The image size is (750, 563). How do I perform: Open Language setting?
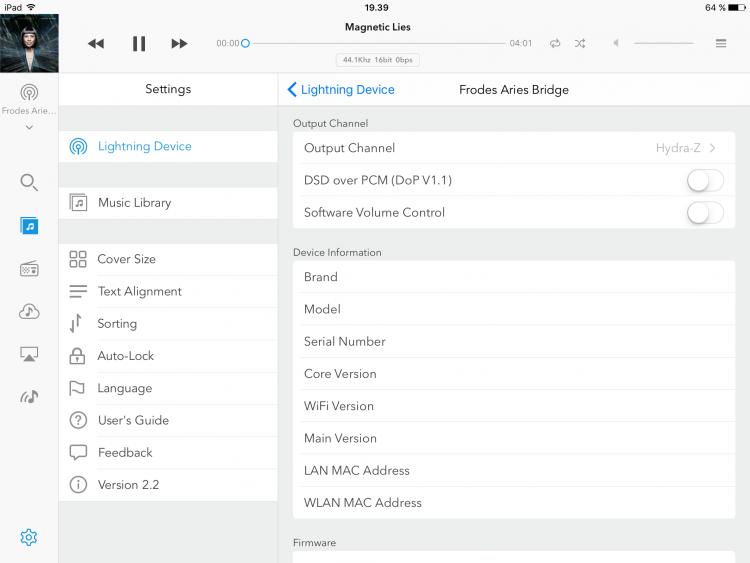coord(168,388)
